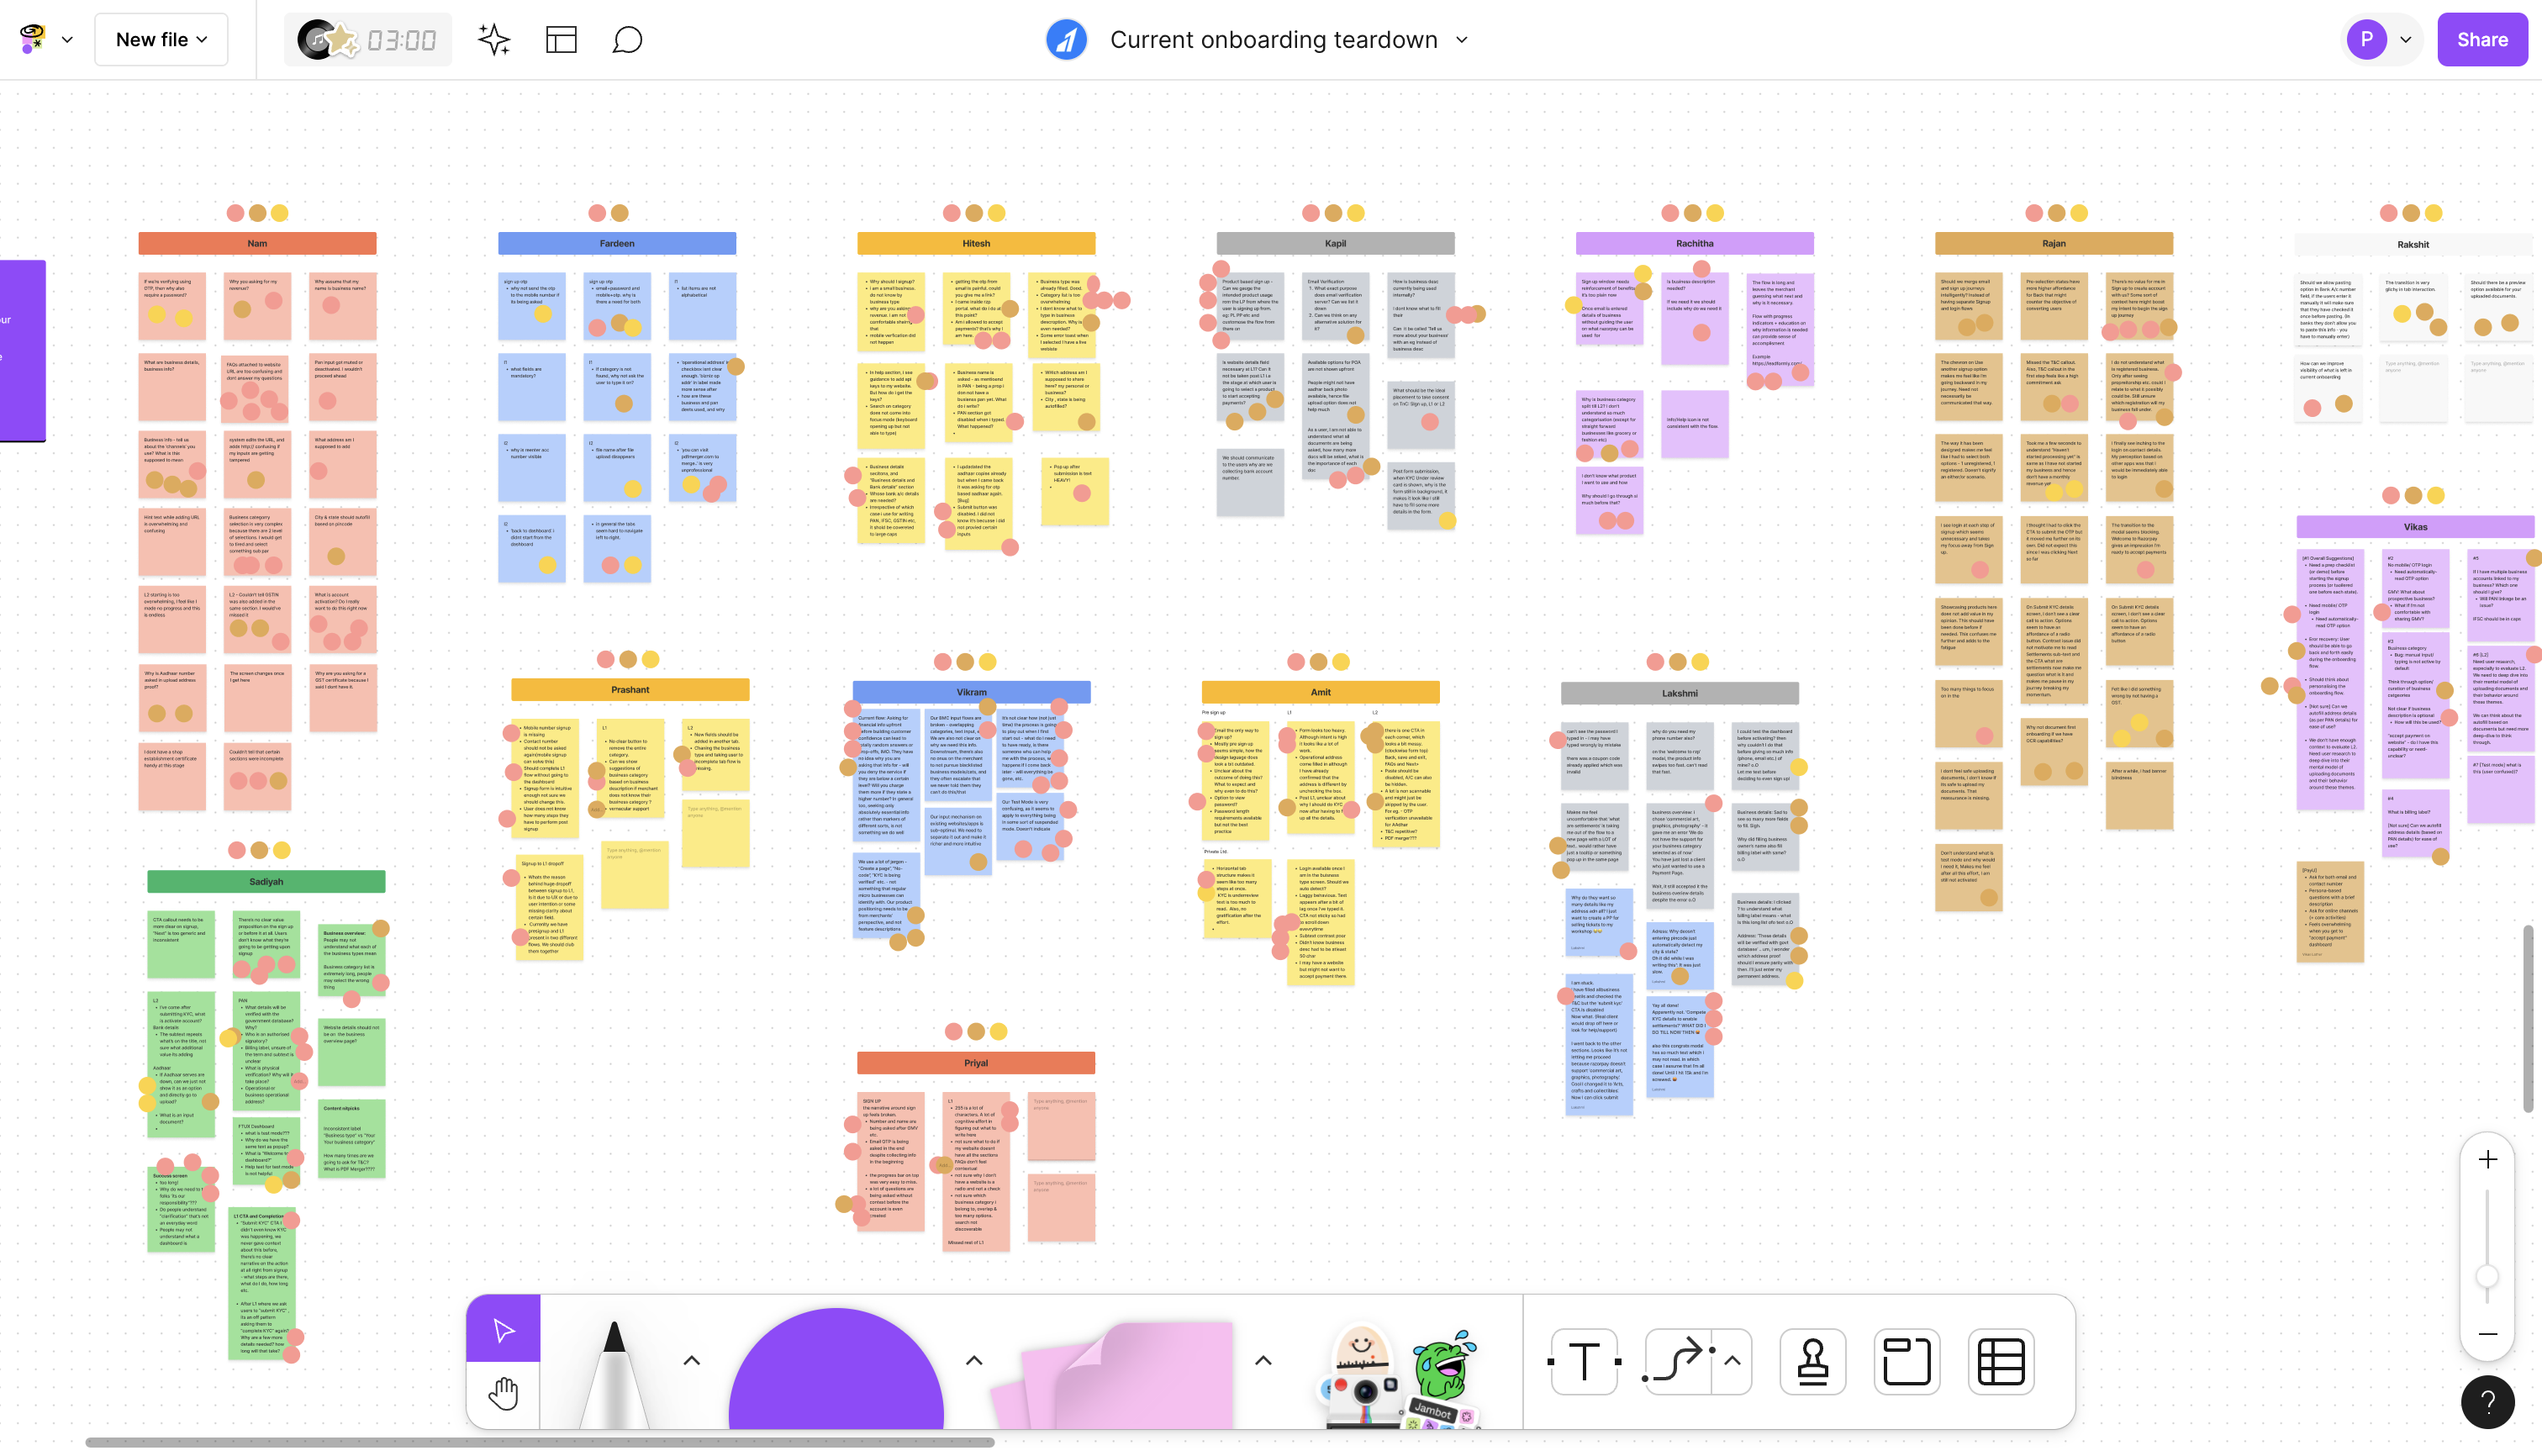2542x1456 pixels.
Task: Click the vertical scrollbar on right
Action: 2529,1018
